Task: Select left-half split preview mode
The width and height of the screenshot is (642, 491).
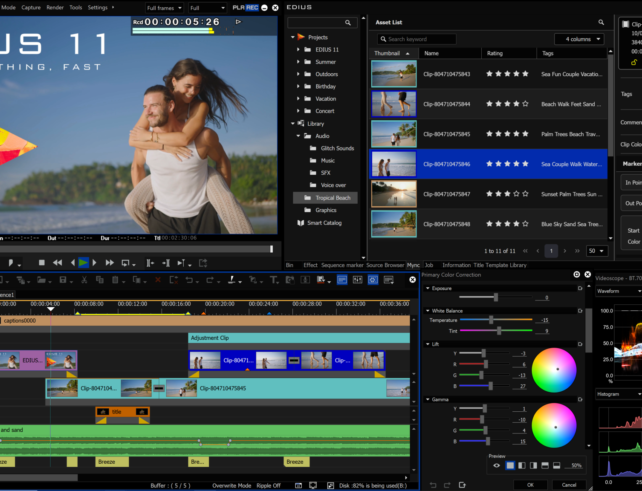Action: (522, 466)
